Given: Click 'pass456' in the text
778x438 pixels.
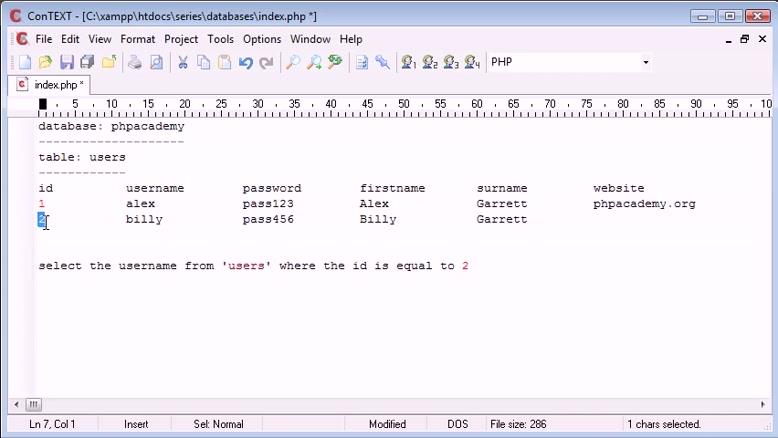Looking at the screenshot, I should click(x=268, y=219).
